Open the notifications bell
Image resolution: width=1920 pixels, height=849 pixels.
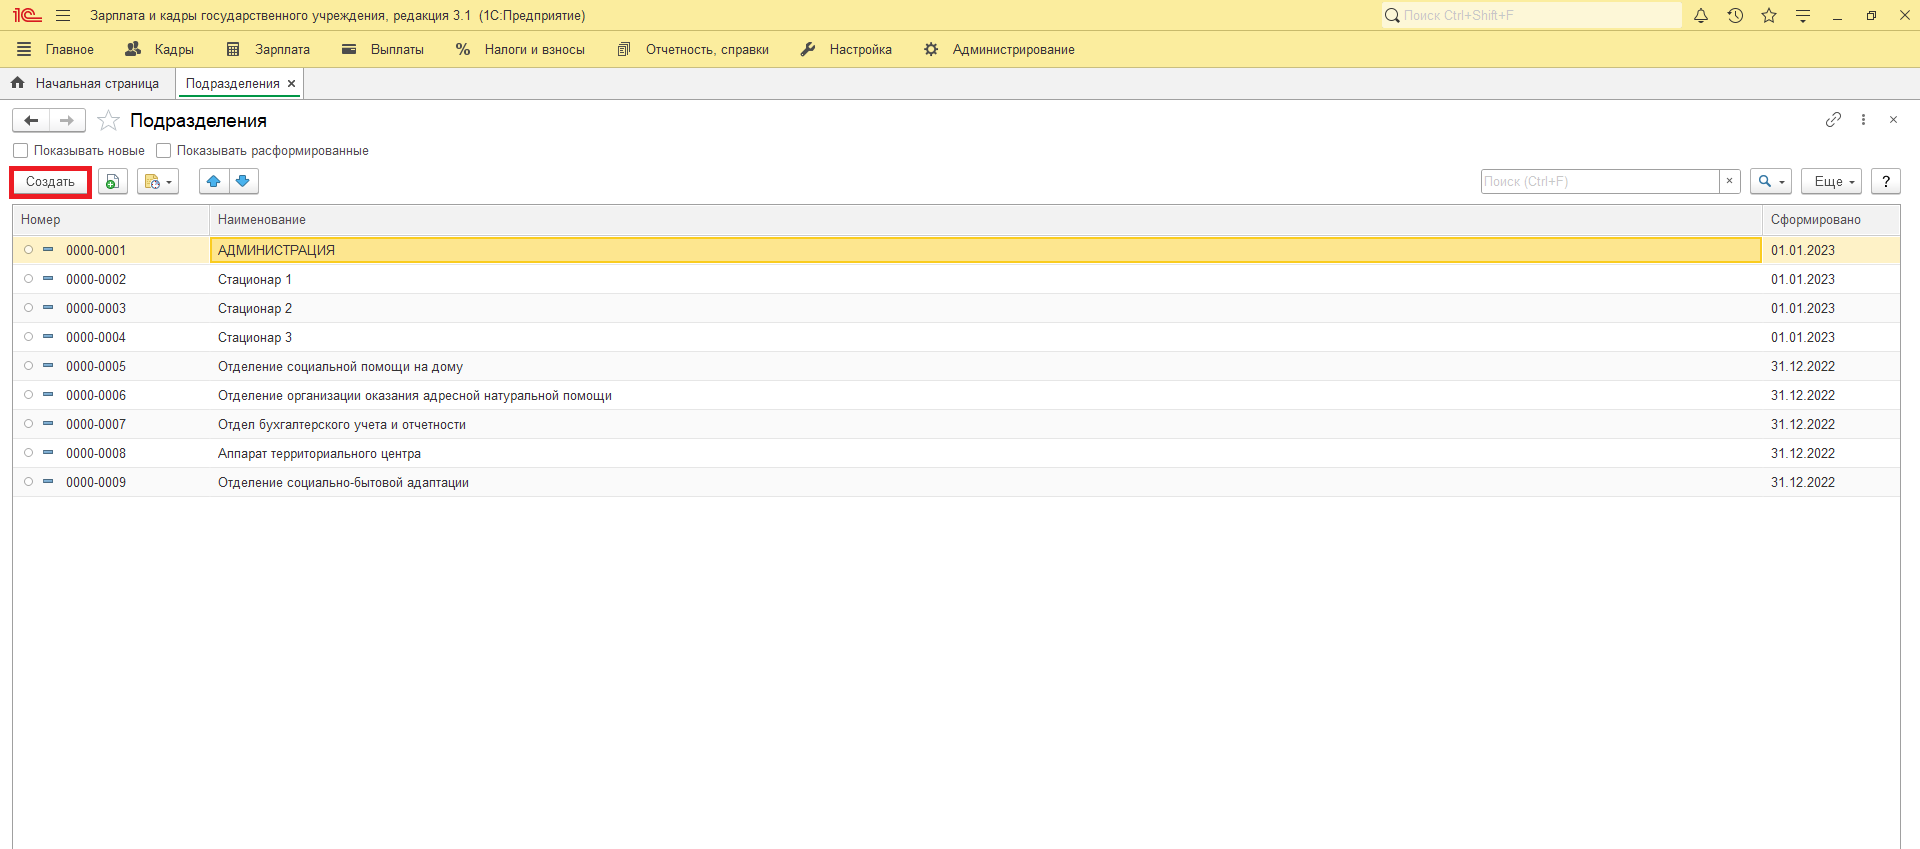tap(1701, 15)
